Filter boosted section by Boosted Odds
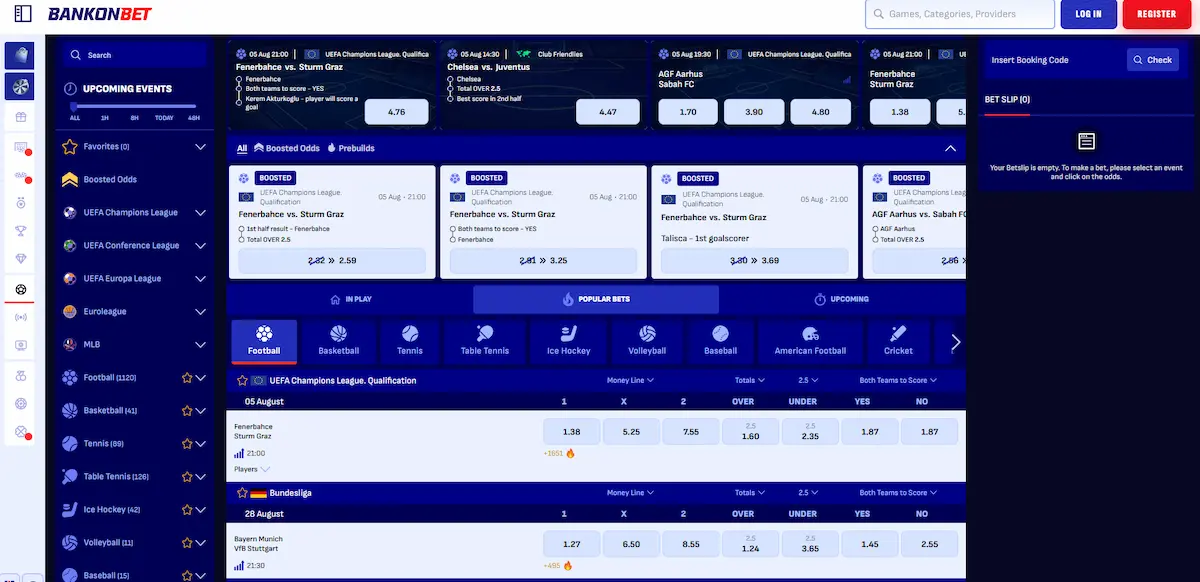This screenshot has width=1200, height=582. click(x=287, y=148)
